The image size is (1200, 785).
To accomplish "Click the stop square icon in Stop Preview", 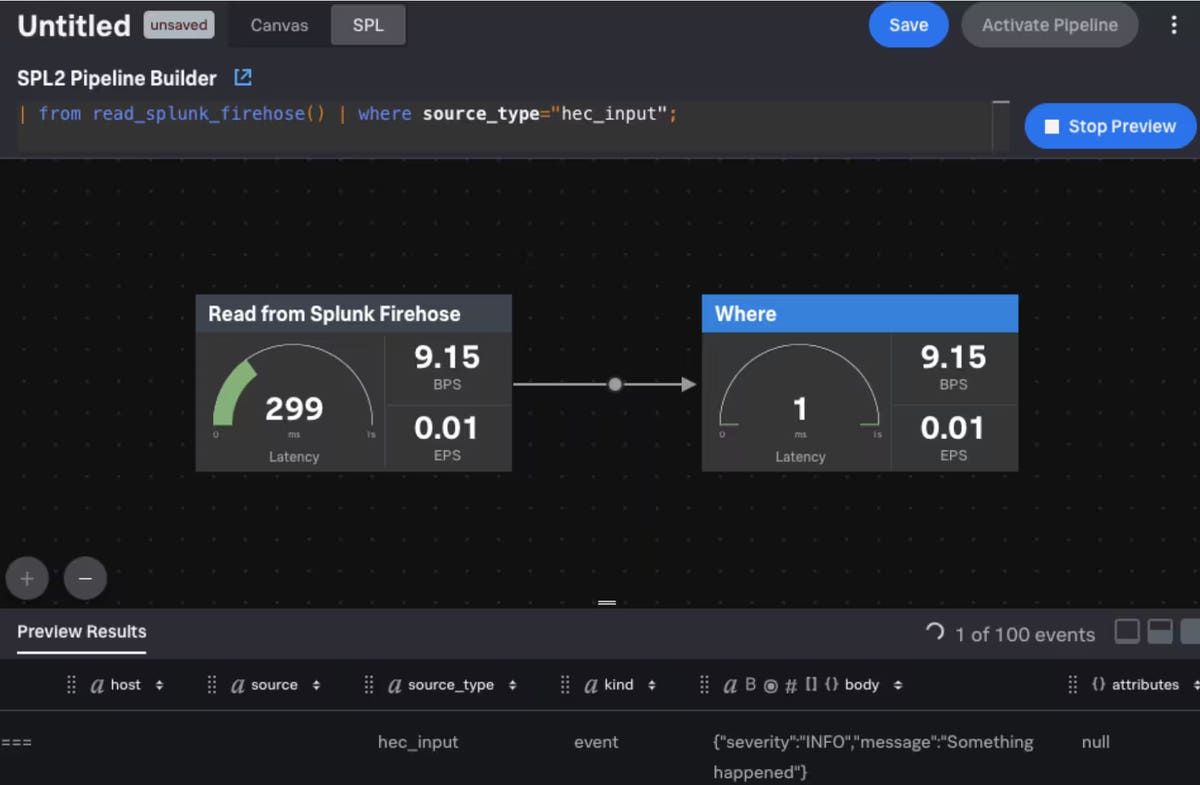I will pyautogui.click(x=1051, y=127).
